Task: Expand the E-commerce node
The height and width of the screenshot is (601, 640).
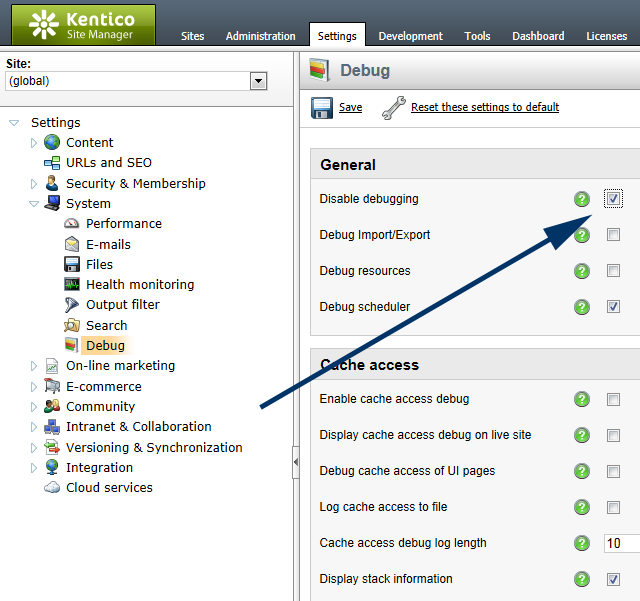Action: [34, 386]
